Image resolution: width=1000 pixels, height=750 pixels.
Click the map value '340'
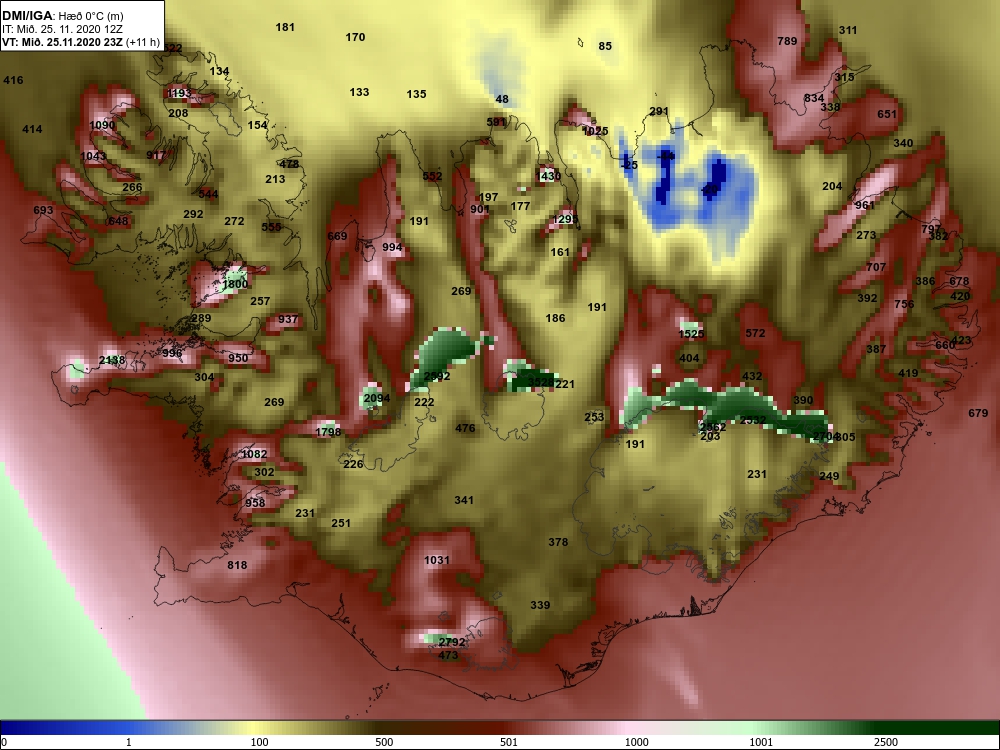pyautogui.click(x=903, y=143)
